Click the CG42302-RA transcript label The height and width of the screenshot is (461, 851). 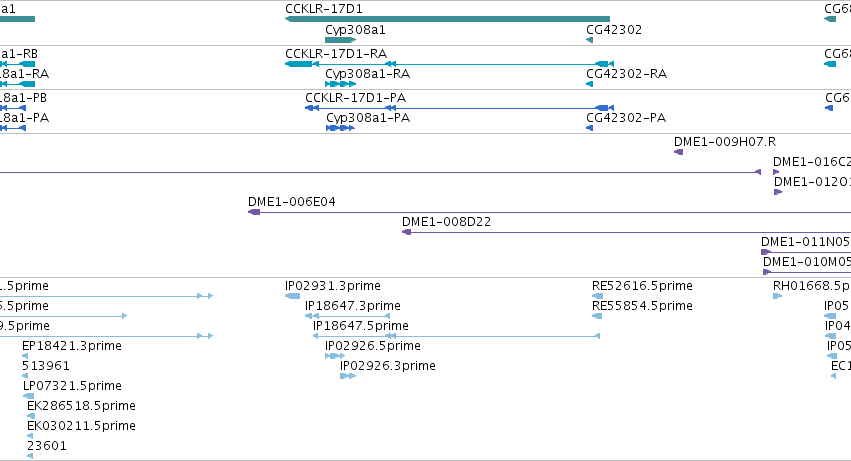[x=626, y=73]
